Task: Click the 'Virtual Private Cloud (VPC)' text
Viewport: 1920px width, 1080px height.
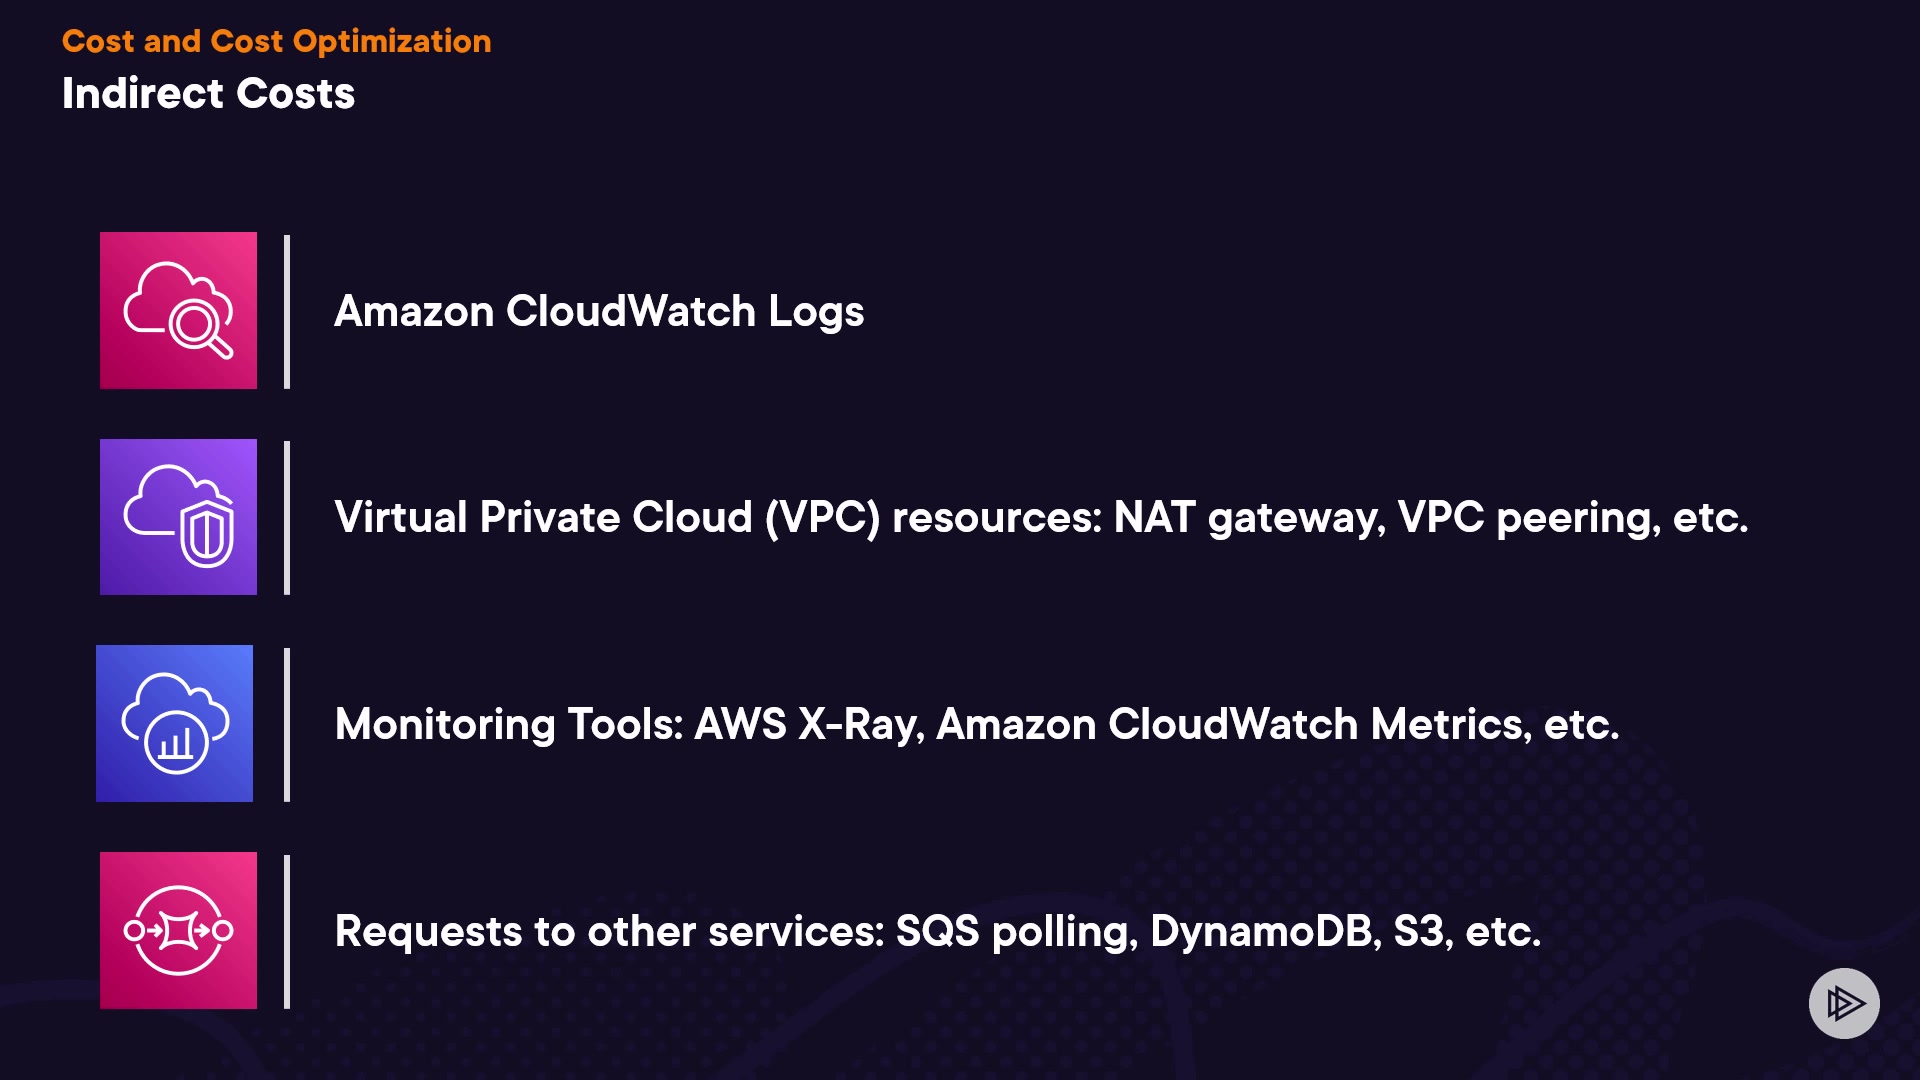Action: point(607,518)
